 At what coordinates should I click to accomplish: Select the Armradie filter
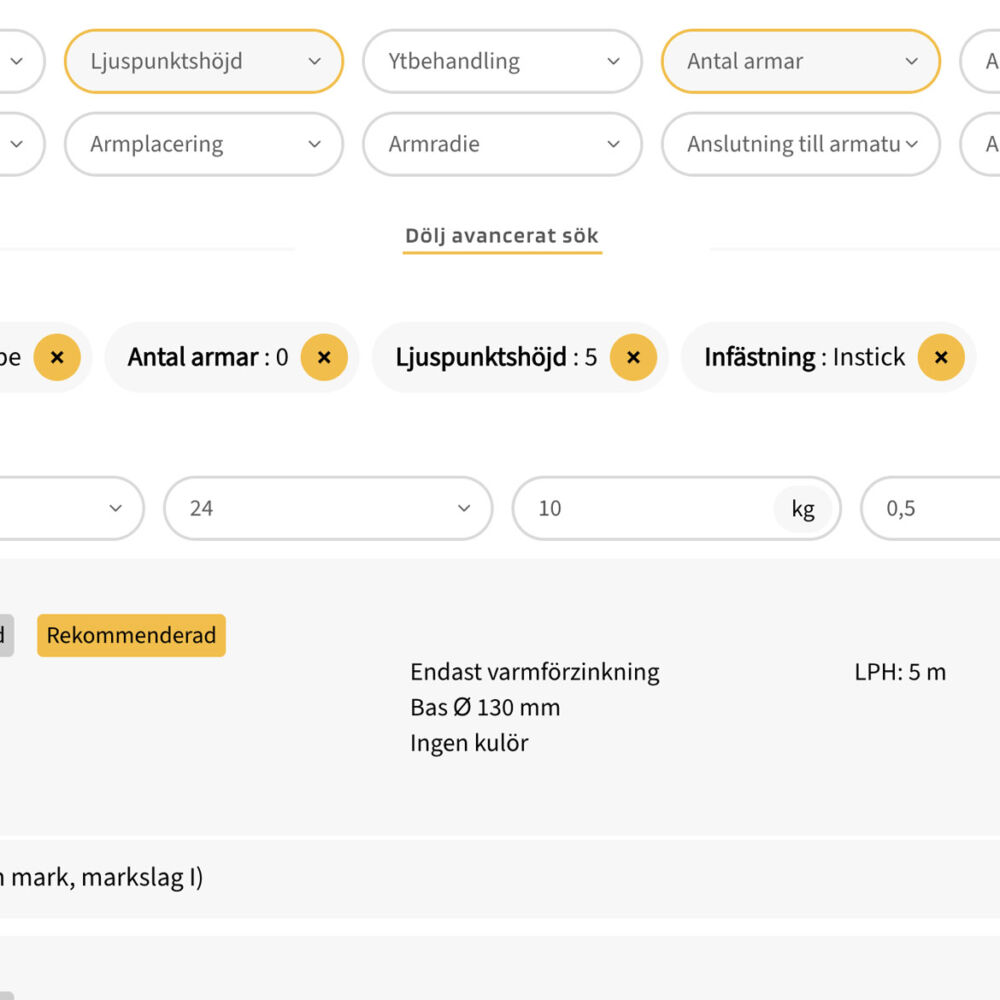click(502, 144)
